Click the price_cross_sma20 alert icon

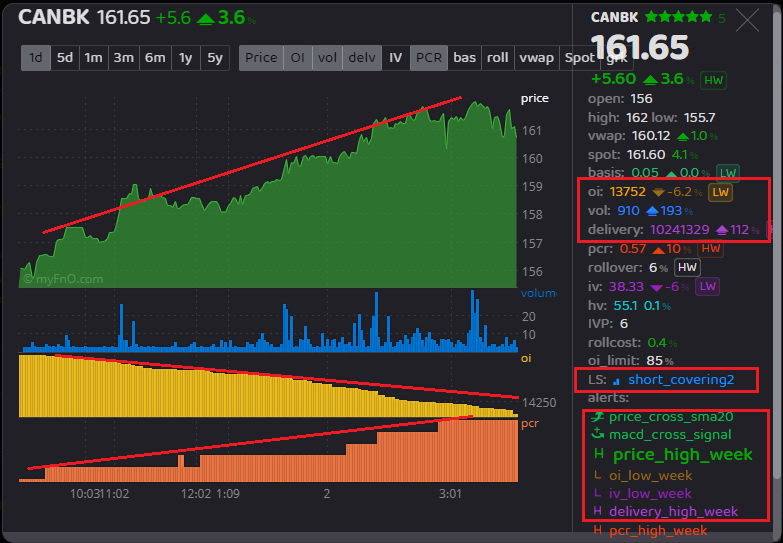click(597, 417)
